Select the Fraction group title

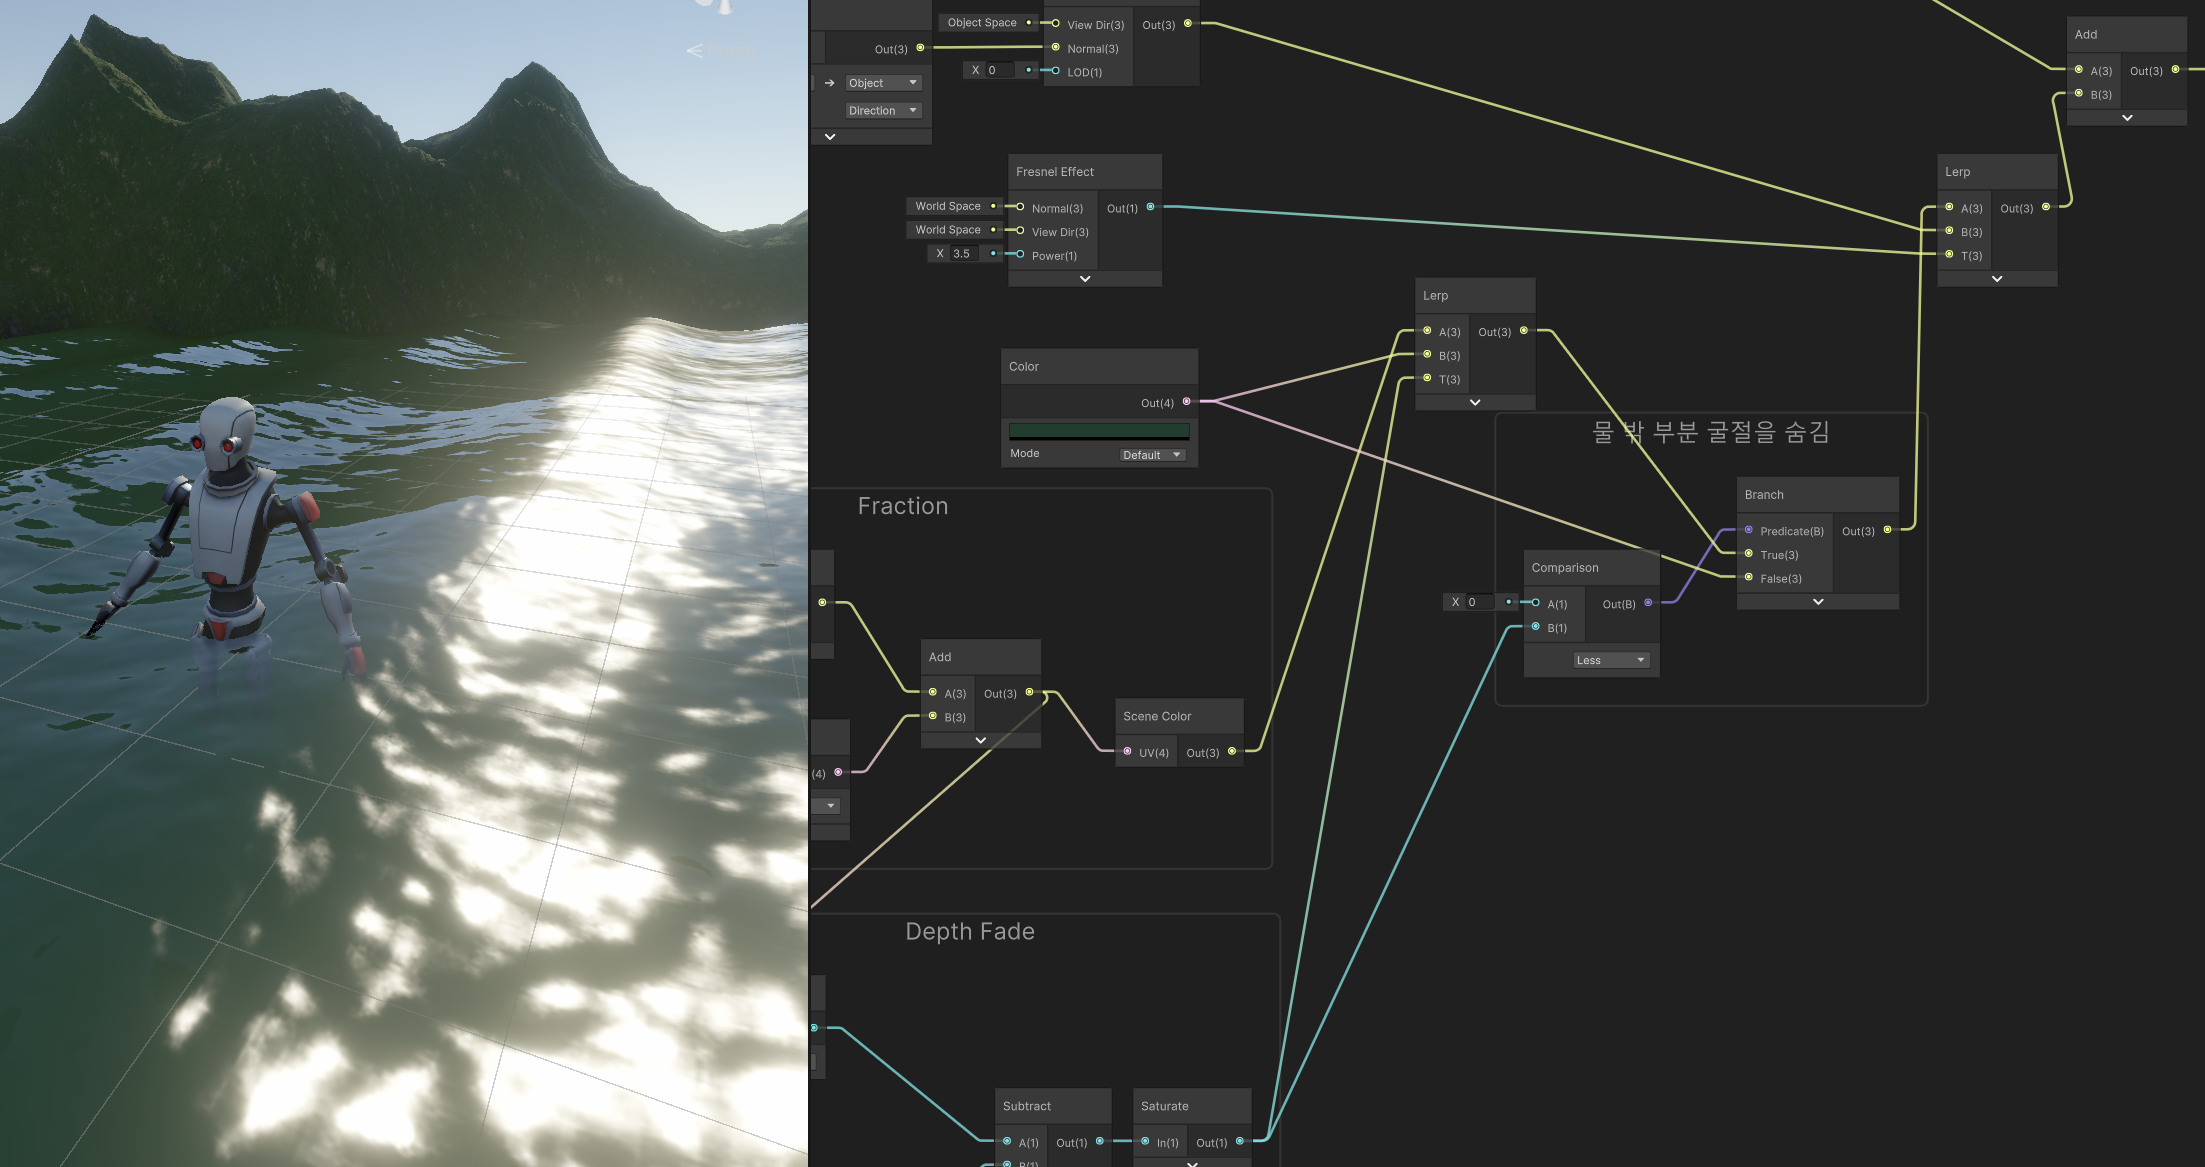(902, 506)
